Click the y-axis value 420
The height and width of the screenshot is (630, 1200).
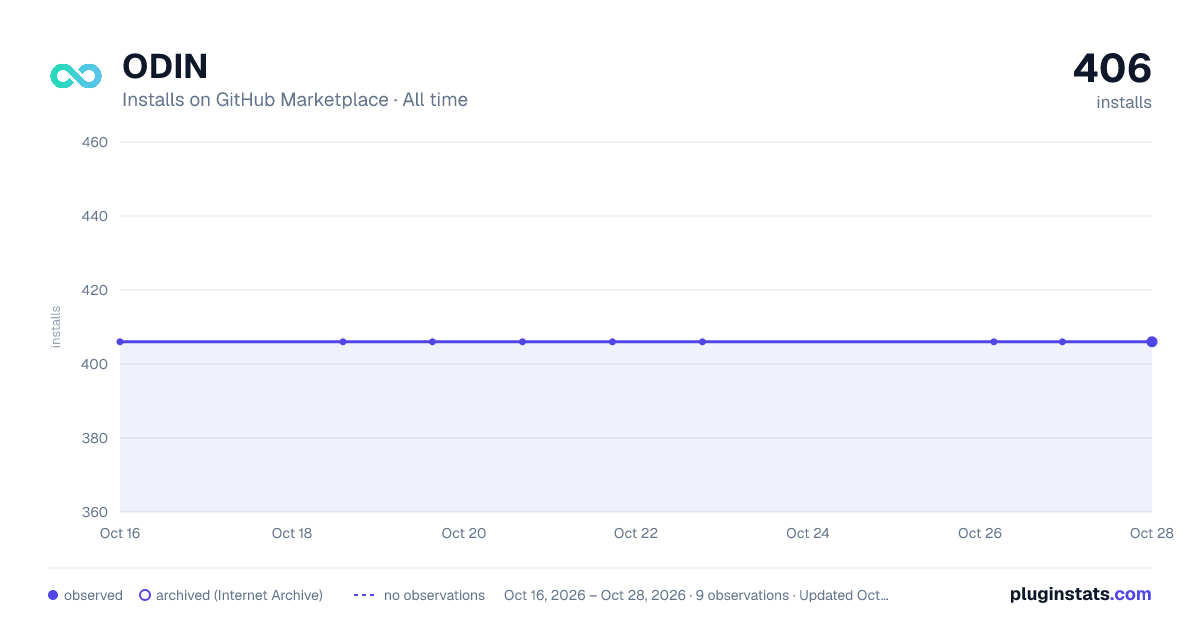[94, 290]
